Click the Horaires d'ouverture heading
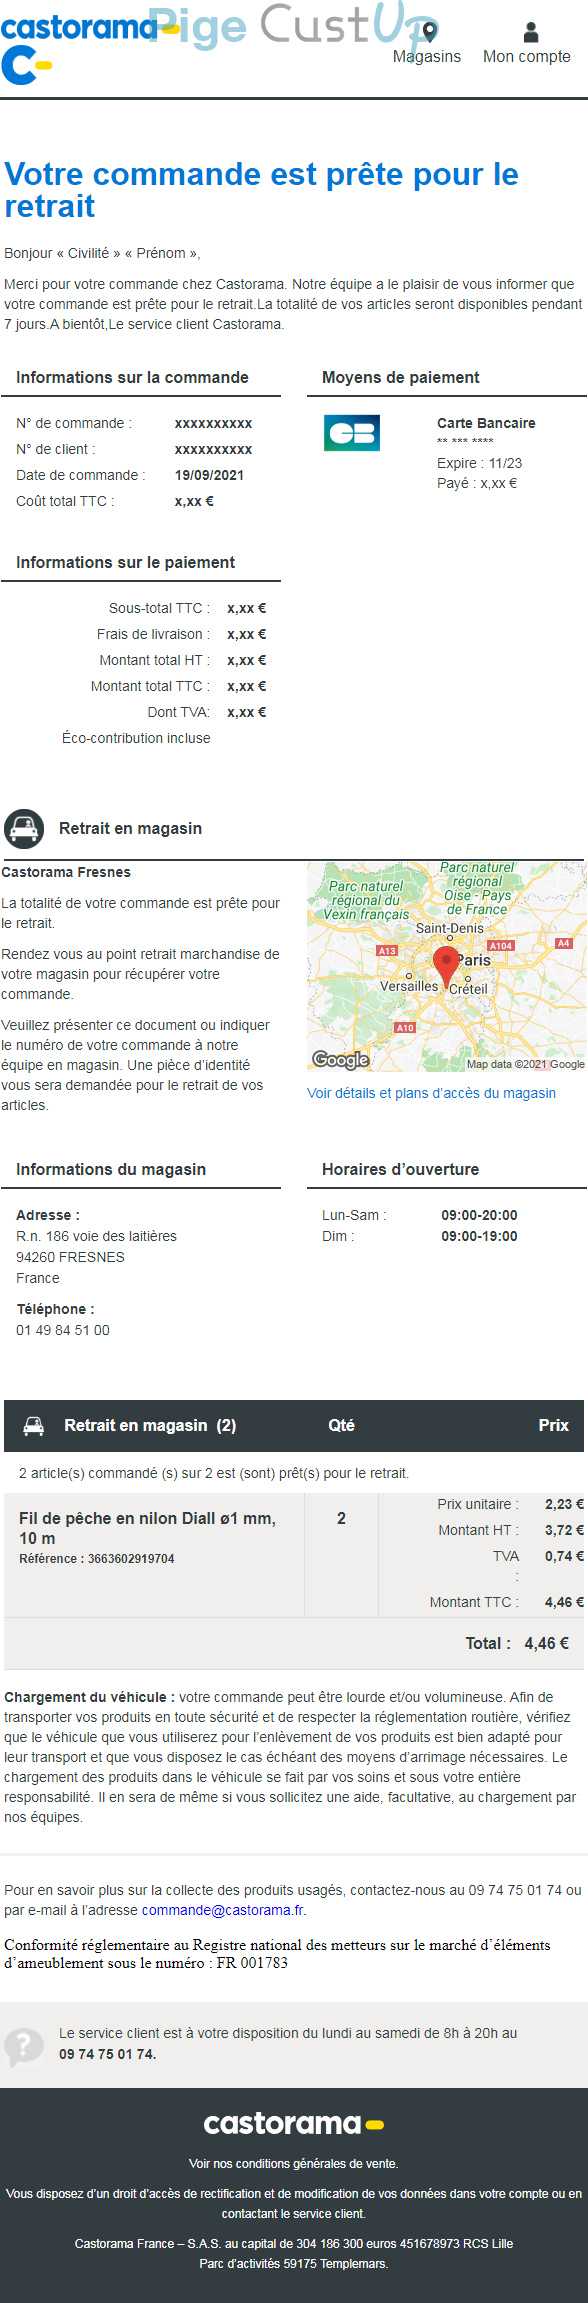The width and height of the screenshot is (588, 2303). click(400, 1169)
